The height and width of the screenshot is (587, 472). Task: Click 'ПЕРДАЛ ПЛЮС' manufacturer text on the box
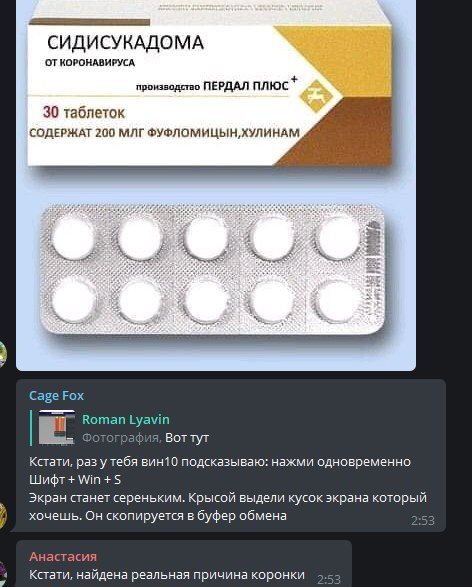(246, 86)
